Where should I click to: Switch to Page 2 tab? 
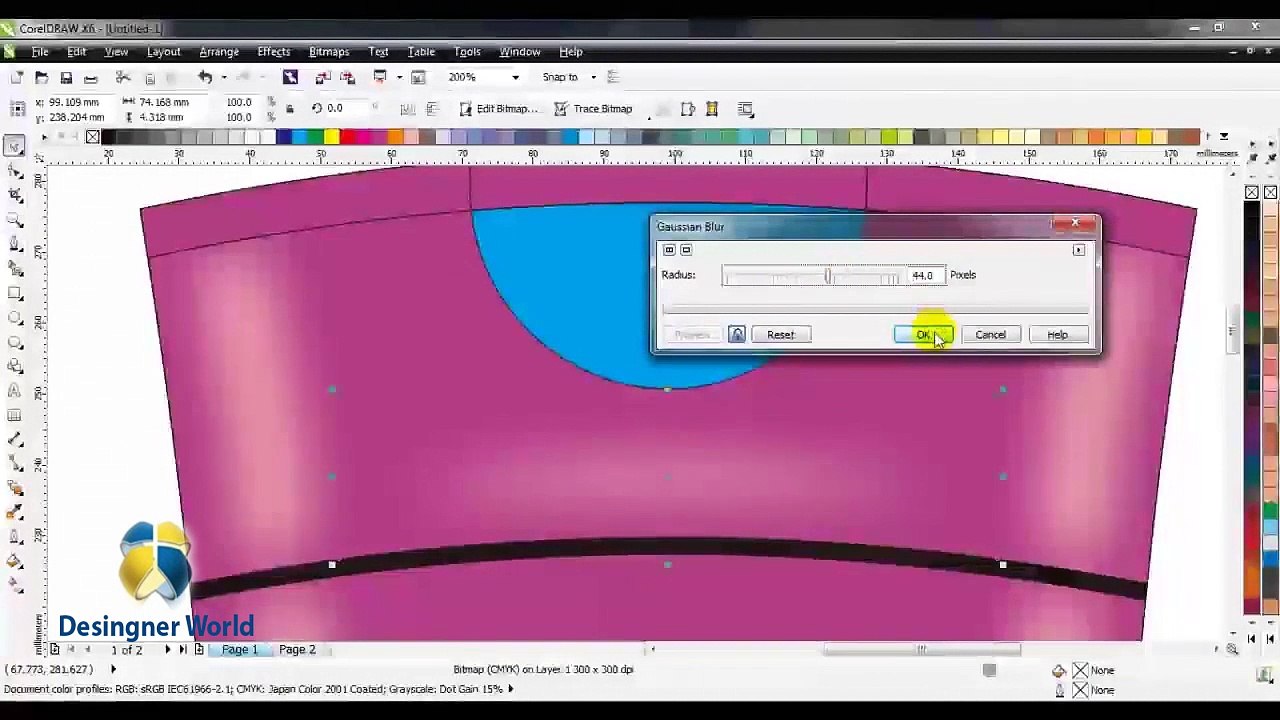click(297, 649)
